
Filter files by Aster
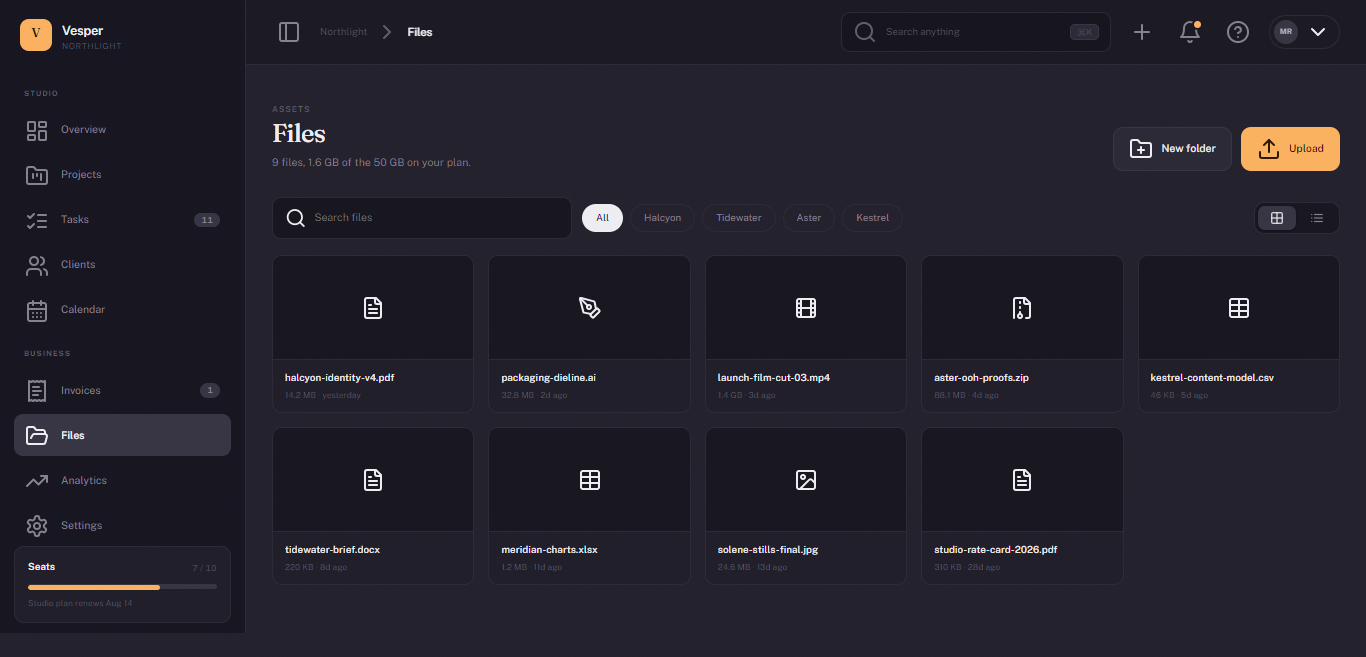tap(809, 218)
